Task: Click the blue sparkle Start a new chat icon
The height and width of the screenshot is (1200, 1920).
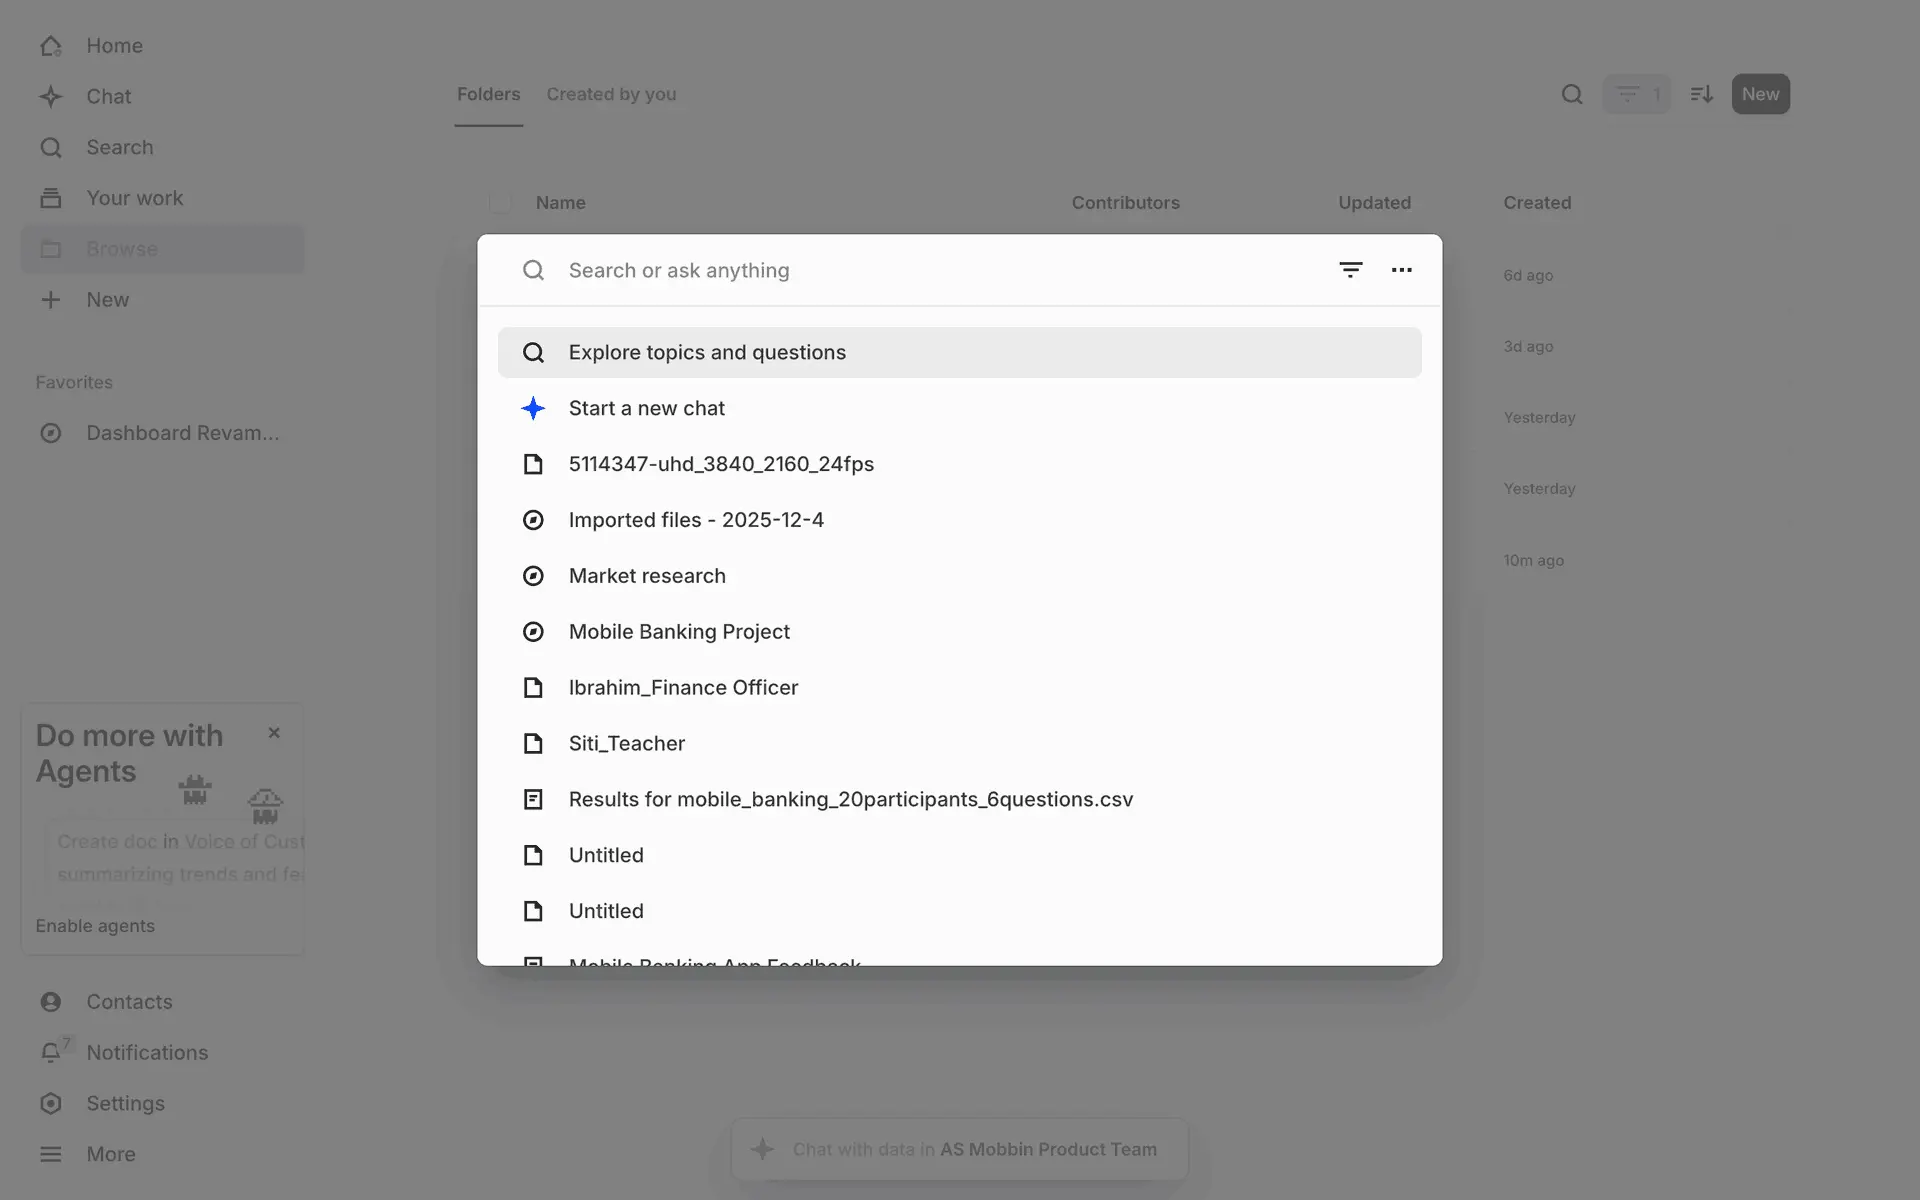Action: [x=533, y=408]
